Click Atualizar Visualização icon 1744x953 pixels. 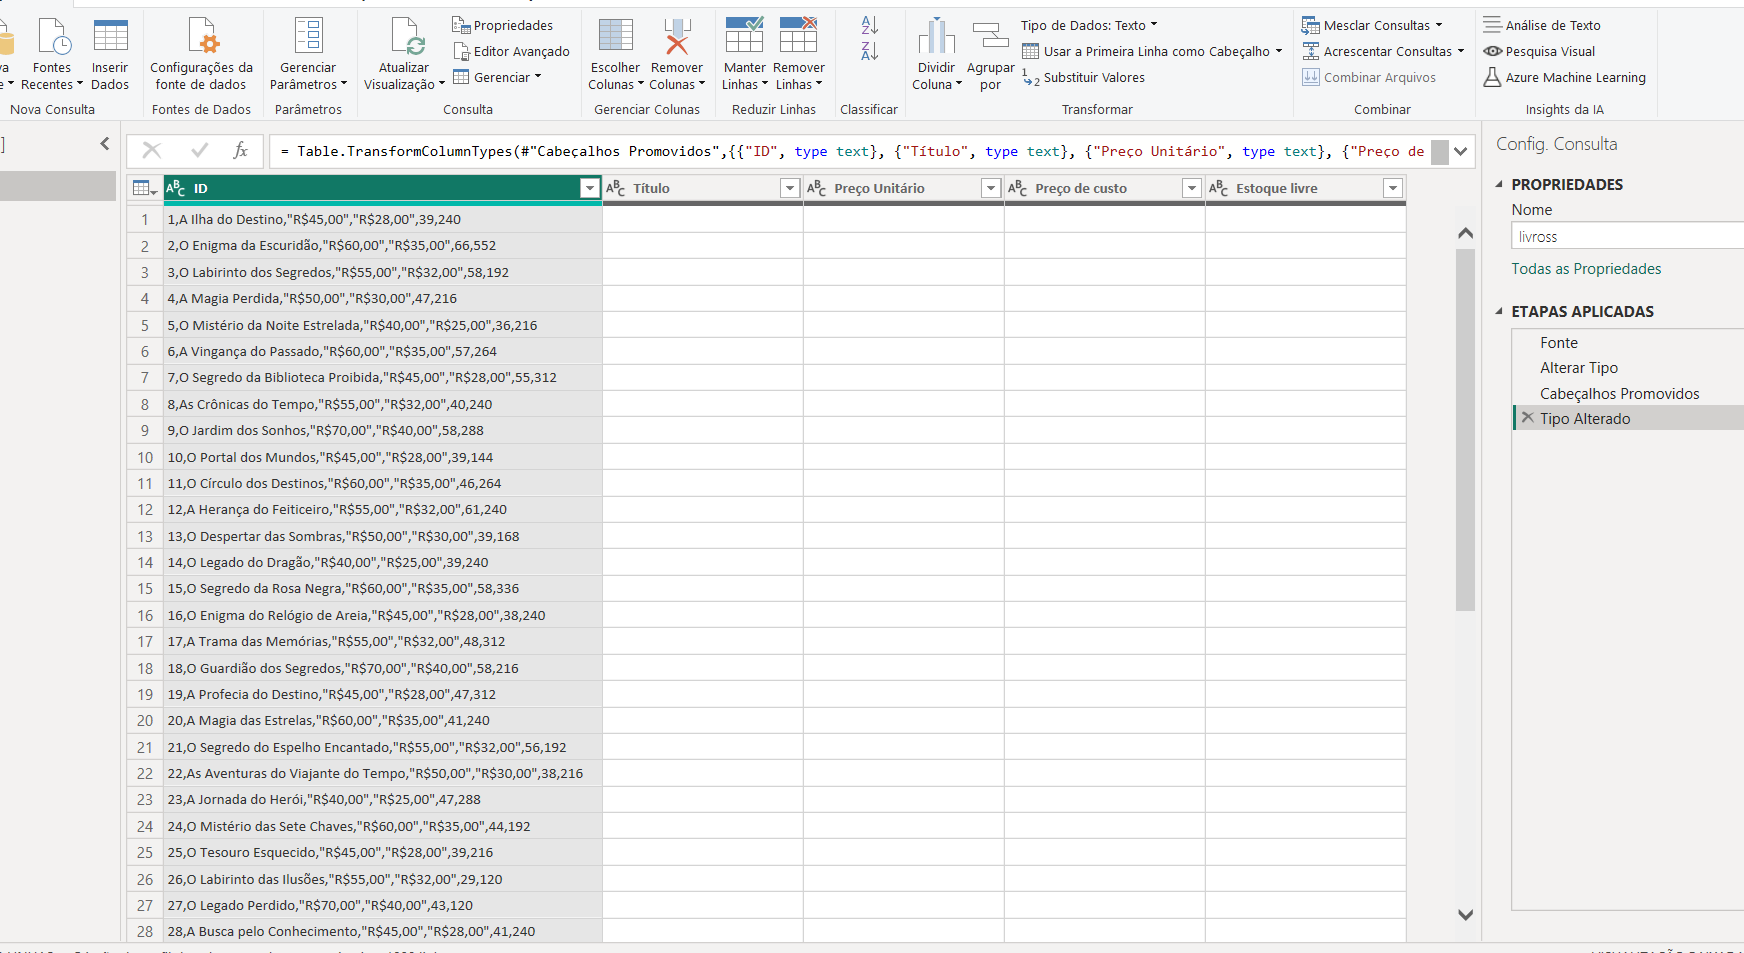[408, 36]
